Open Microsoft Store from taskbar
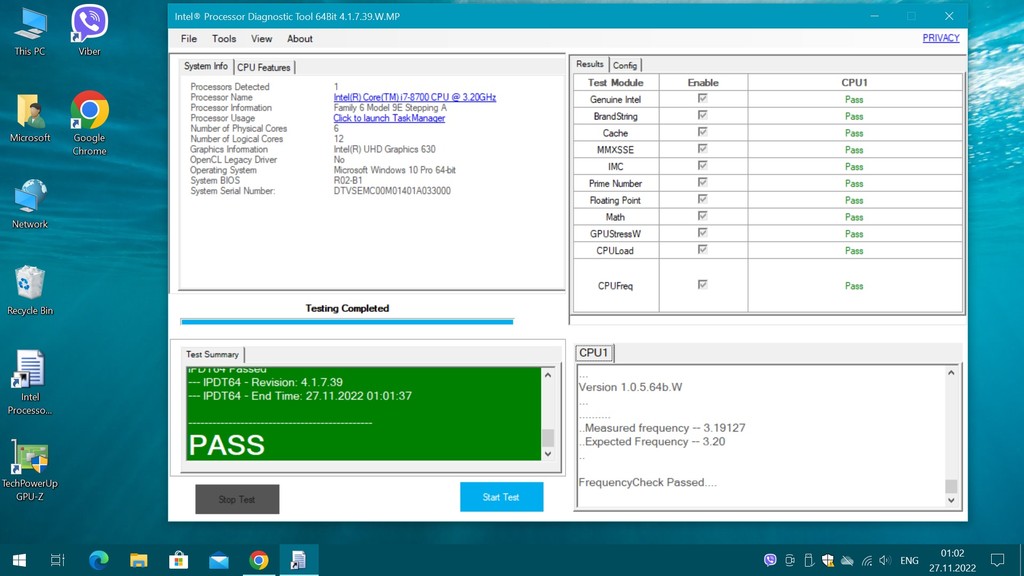The height and width of the screenshot is (576, 1024). coord(178,560)
